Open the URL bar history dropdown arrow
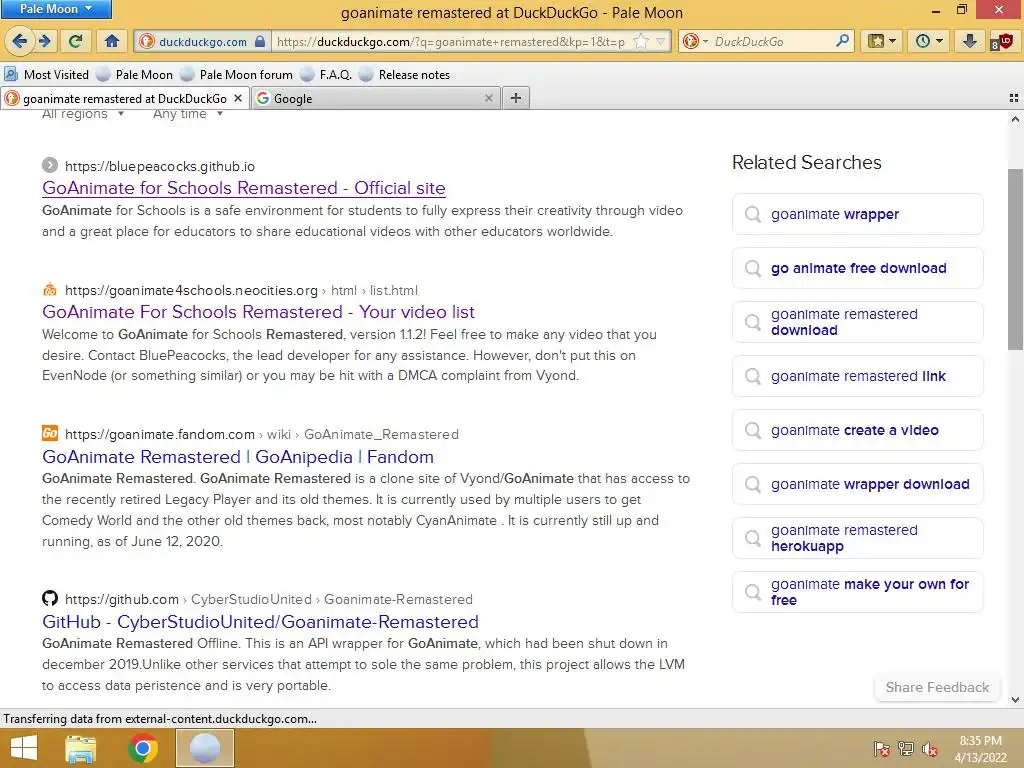1024x768 pixels. [x=661, y=41]
